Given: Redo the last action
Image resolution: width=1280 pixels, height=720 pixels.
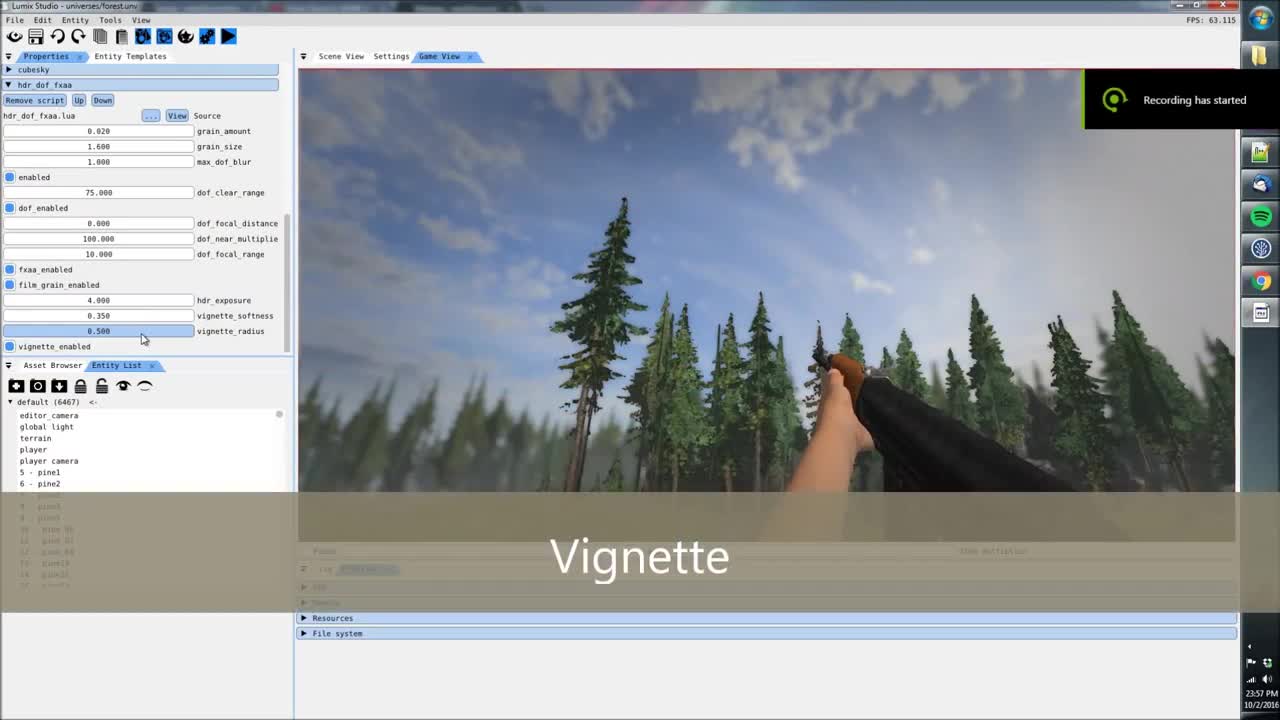Looking at the screenshot, I should click(x=78, y=37).
